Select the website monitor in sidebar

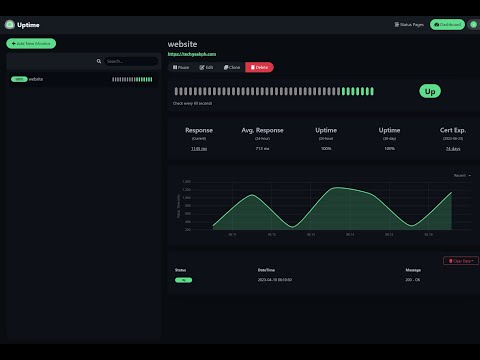pos(82,79)
